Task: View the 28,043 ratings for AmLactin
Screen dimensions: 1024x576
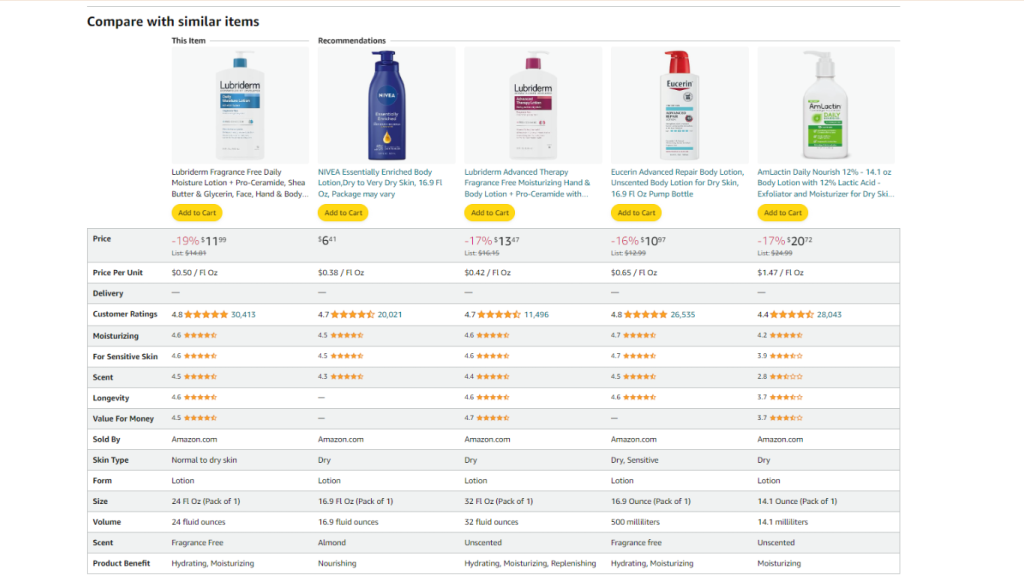Action: [829, 315]
